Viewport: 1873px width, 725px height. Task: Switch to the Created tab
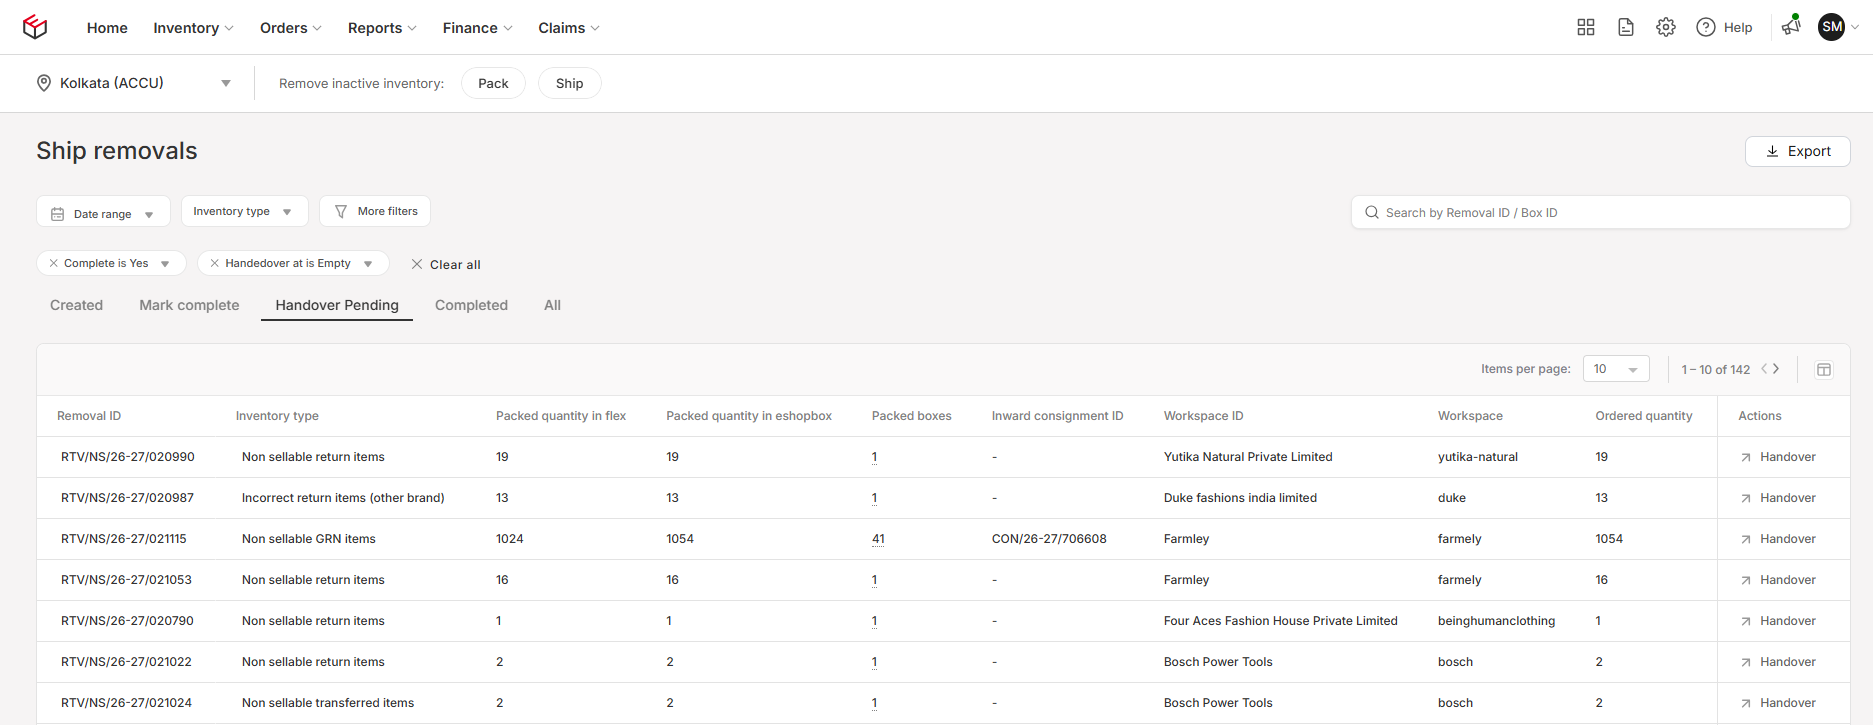coord(76,305)
